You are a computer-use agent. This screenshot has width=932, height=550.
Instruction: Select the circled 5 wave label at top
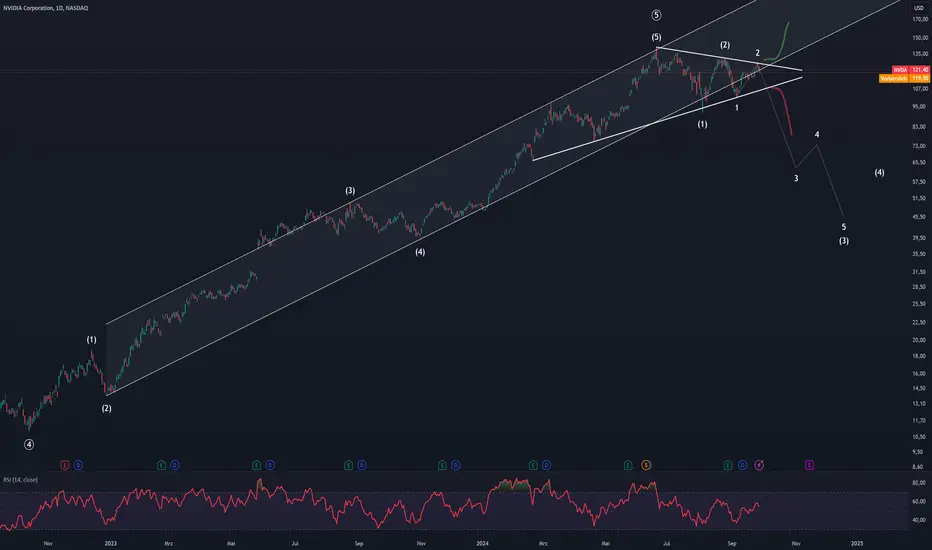click(x=656, y=15)
